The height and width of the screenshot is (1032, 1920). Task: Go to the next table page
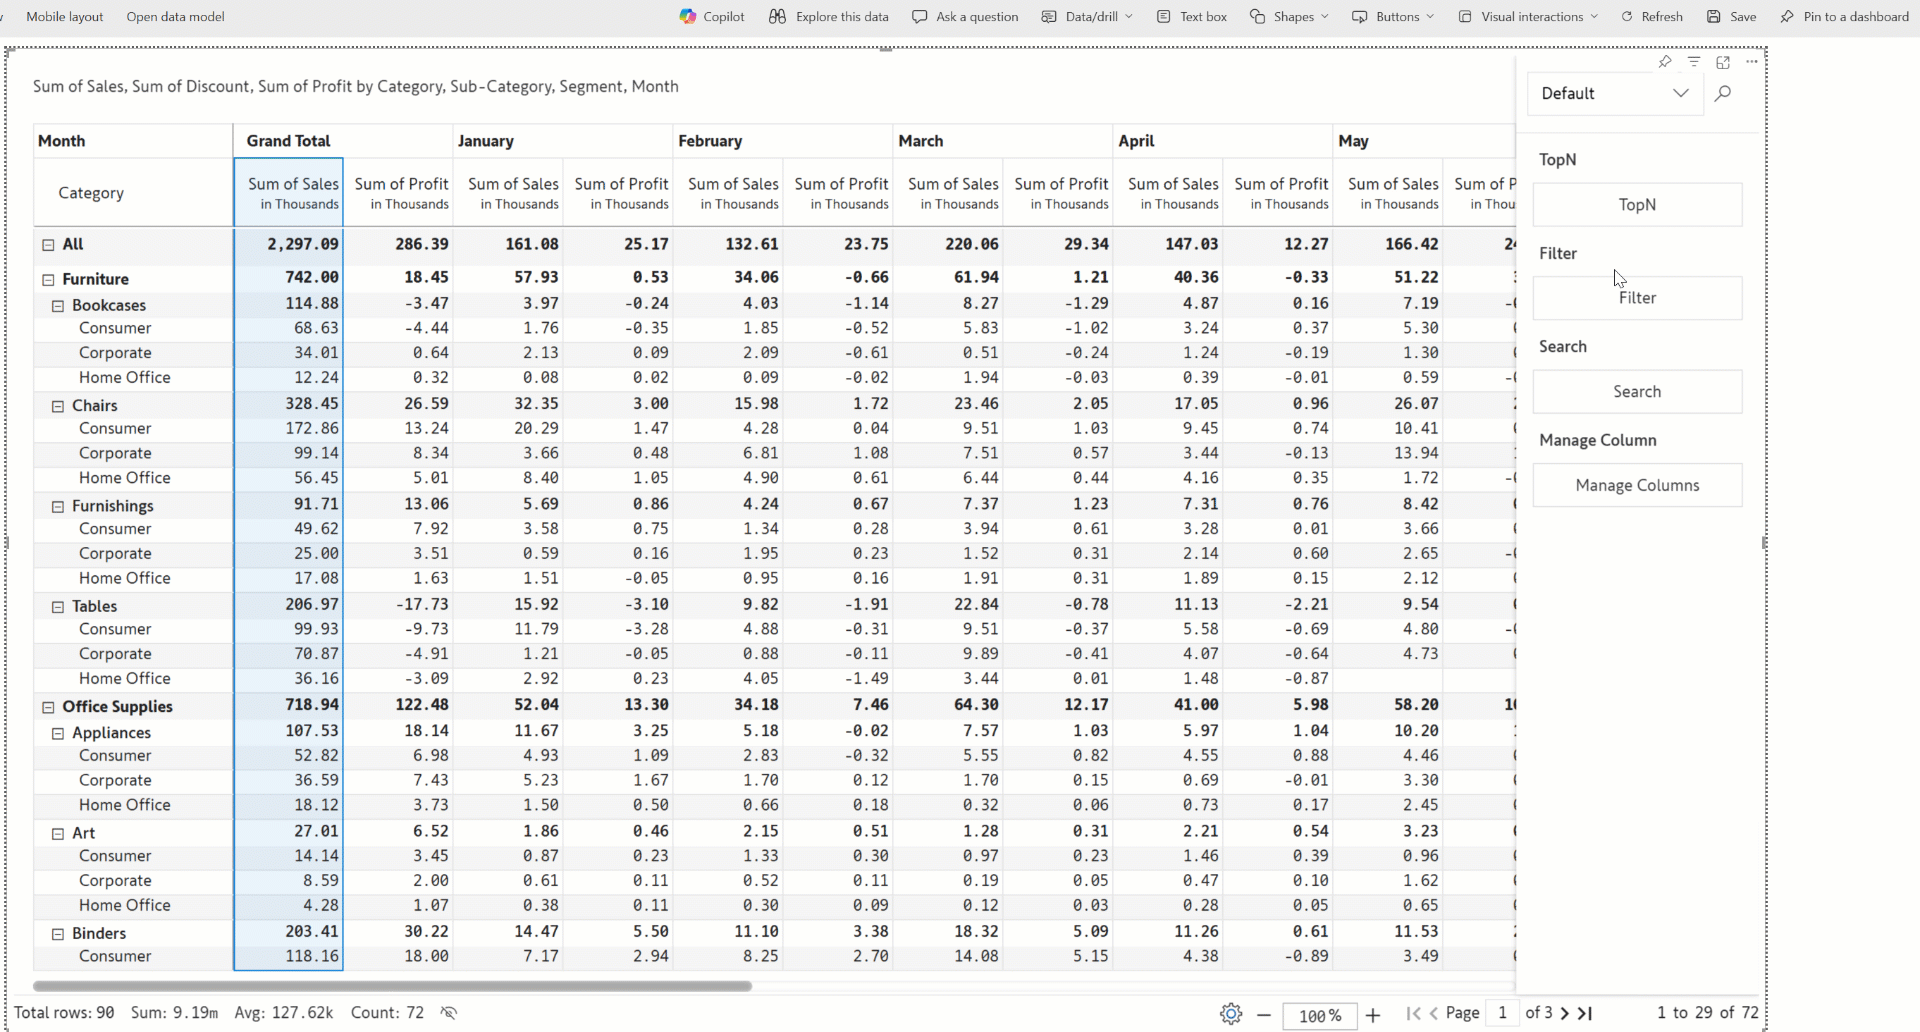[x=1565, y=1014]
